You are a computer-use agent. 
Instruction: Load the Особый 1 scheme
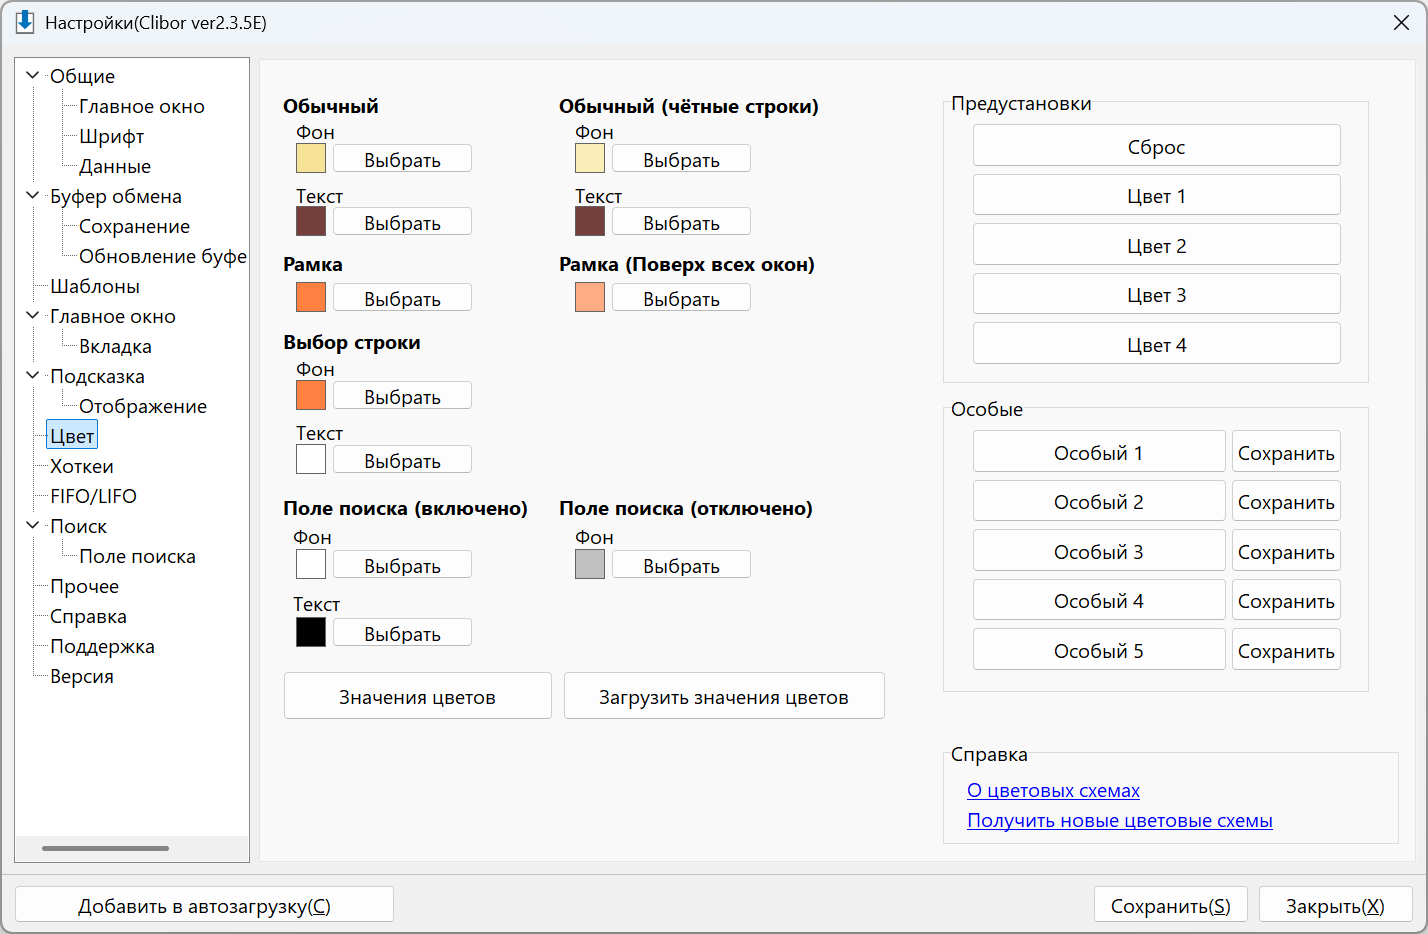[1098, 452]
